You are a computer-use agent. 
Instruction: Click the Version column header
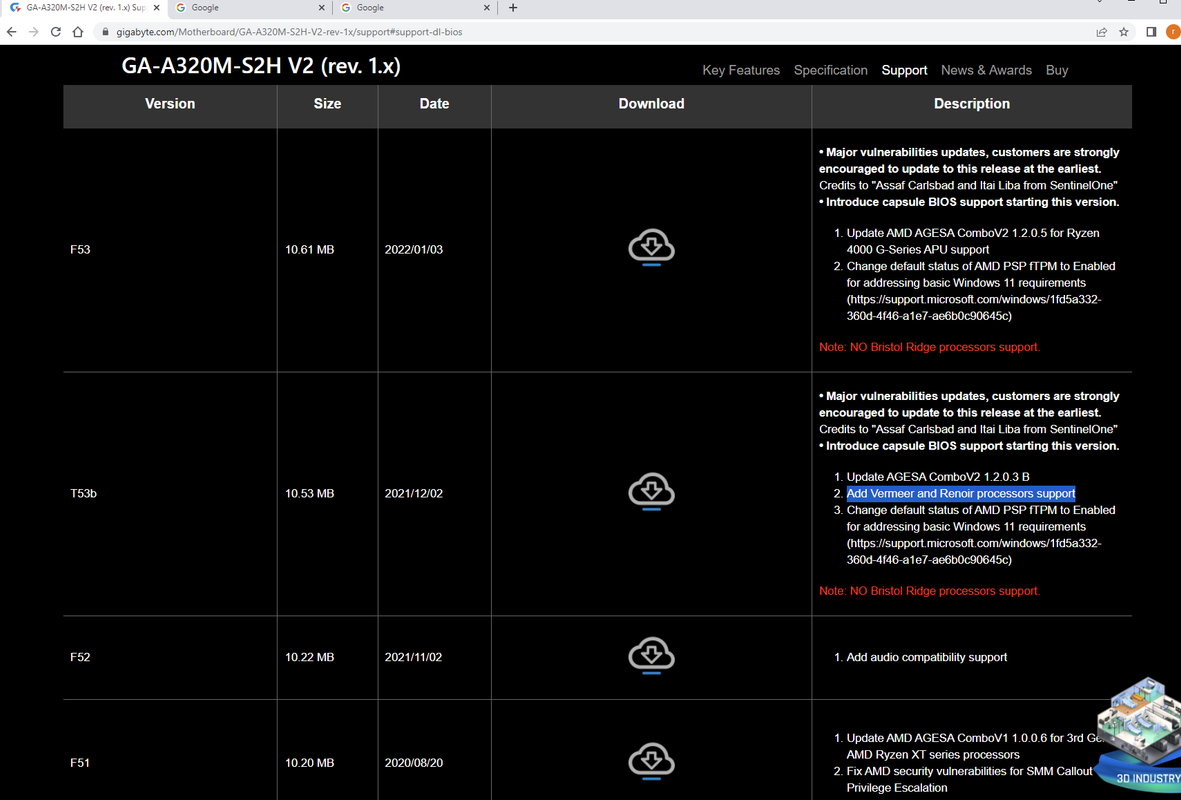pyautogui.click(x=169, y=104)
